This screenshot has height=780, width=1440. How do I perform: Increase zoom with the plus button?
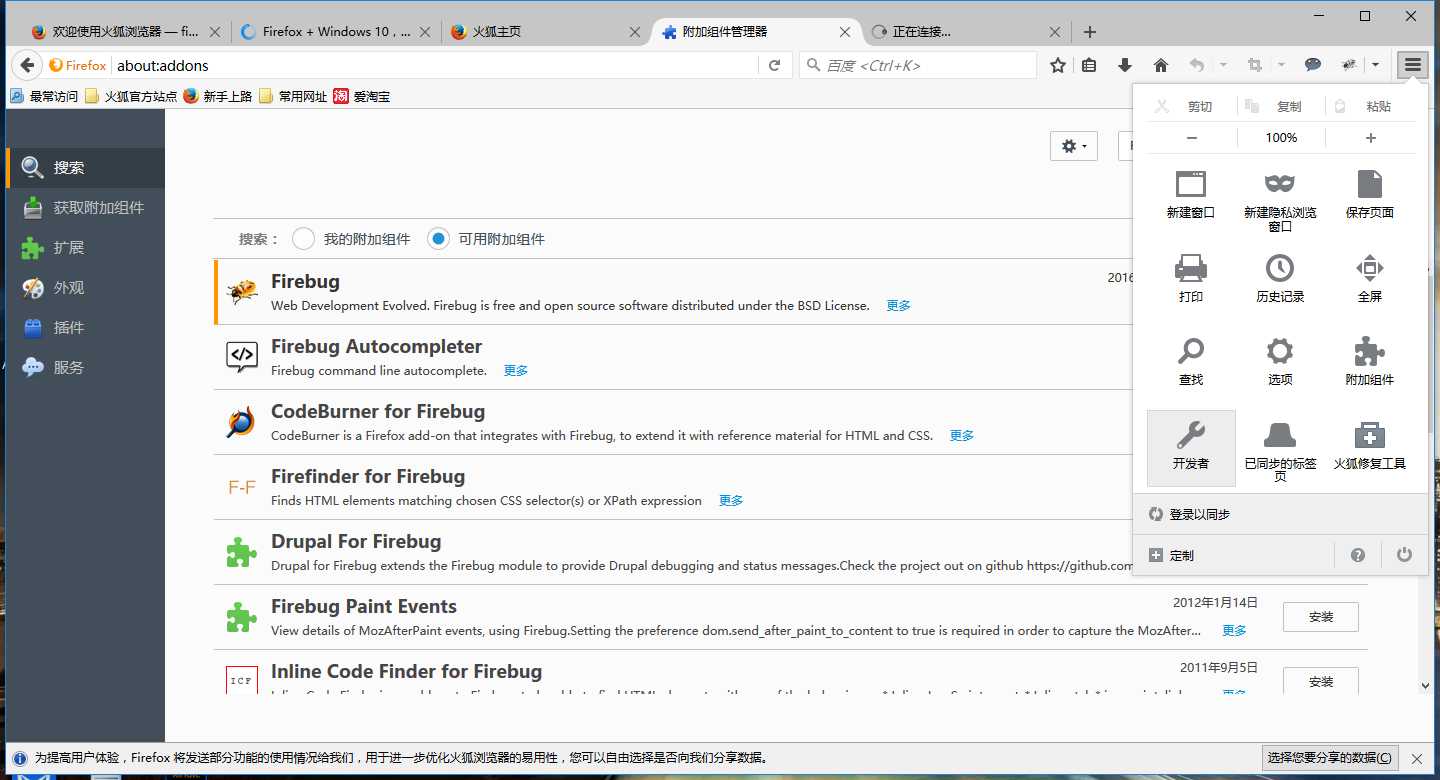click(x=1370, y=138)
